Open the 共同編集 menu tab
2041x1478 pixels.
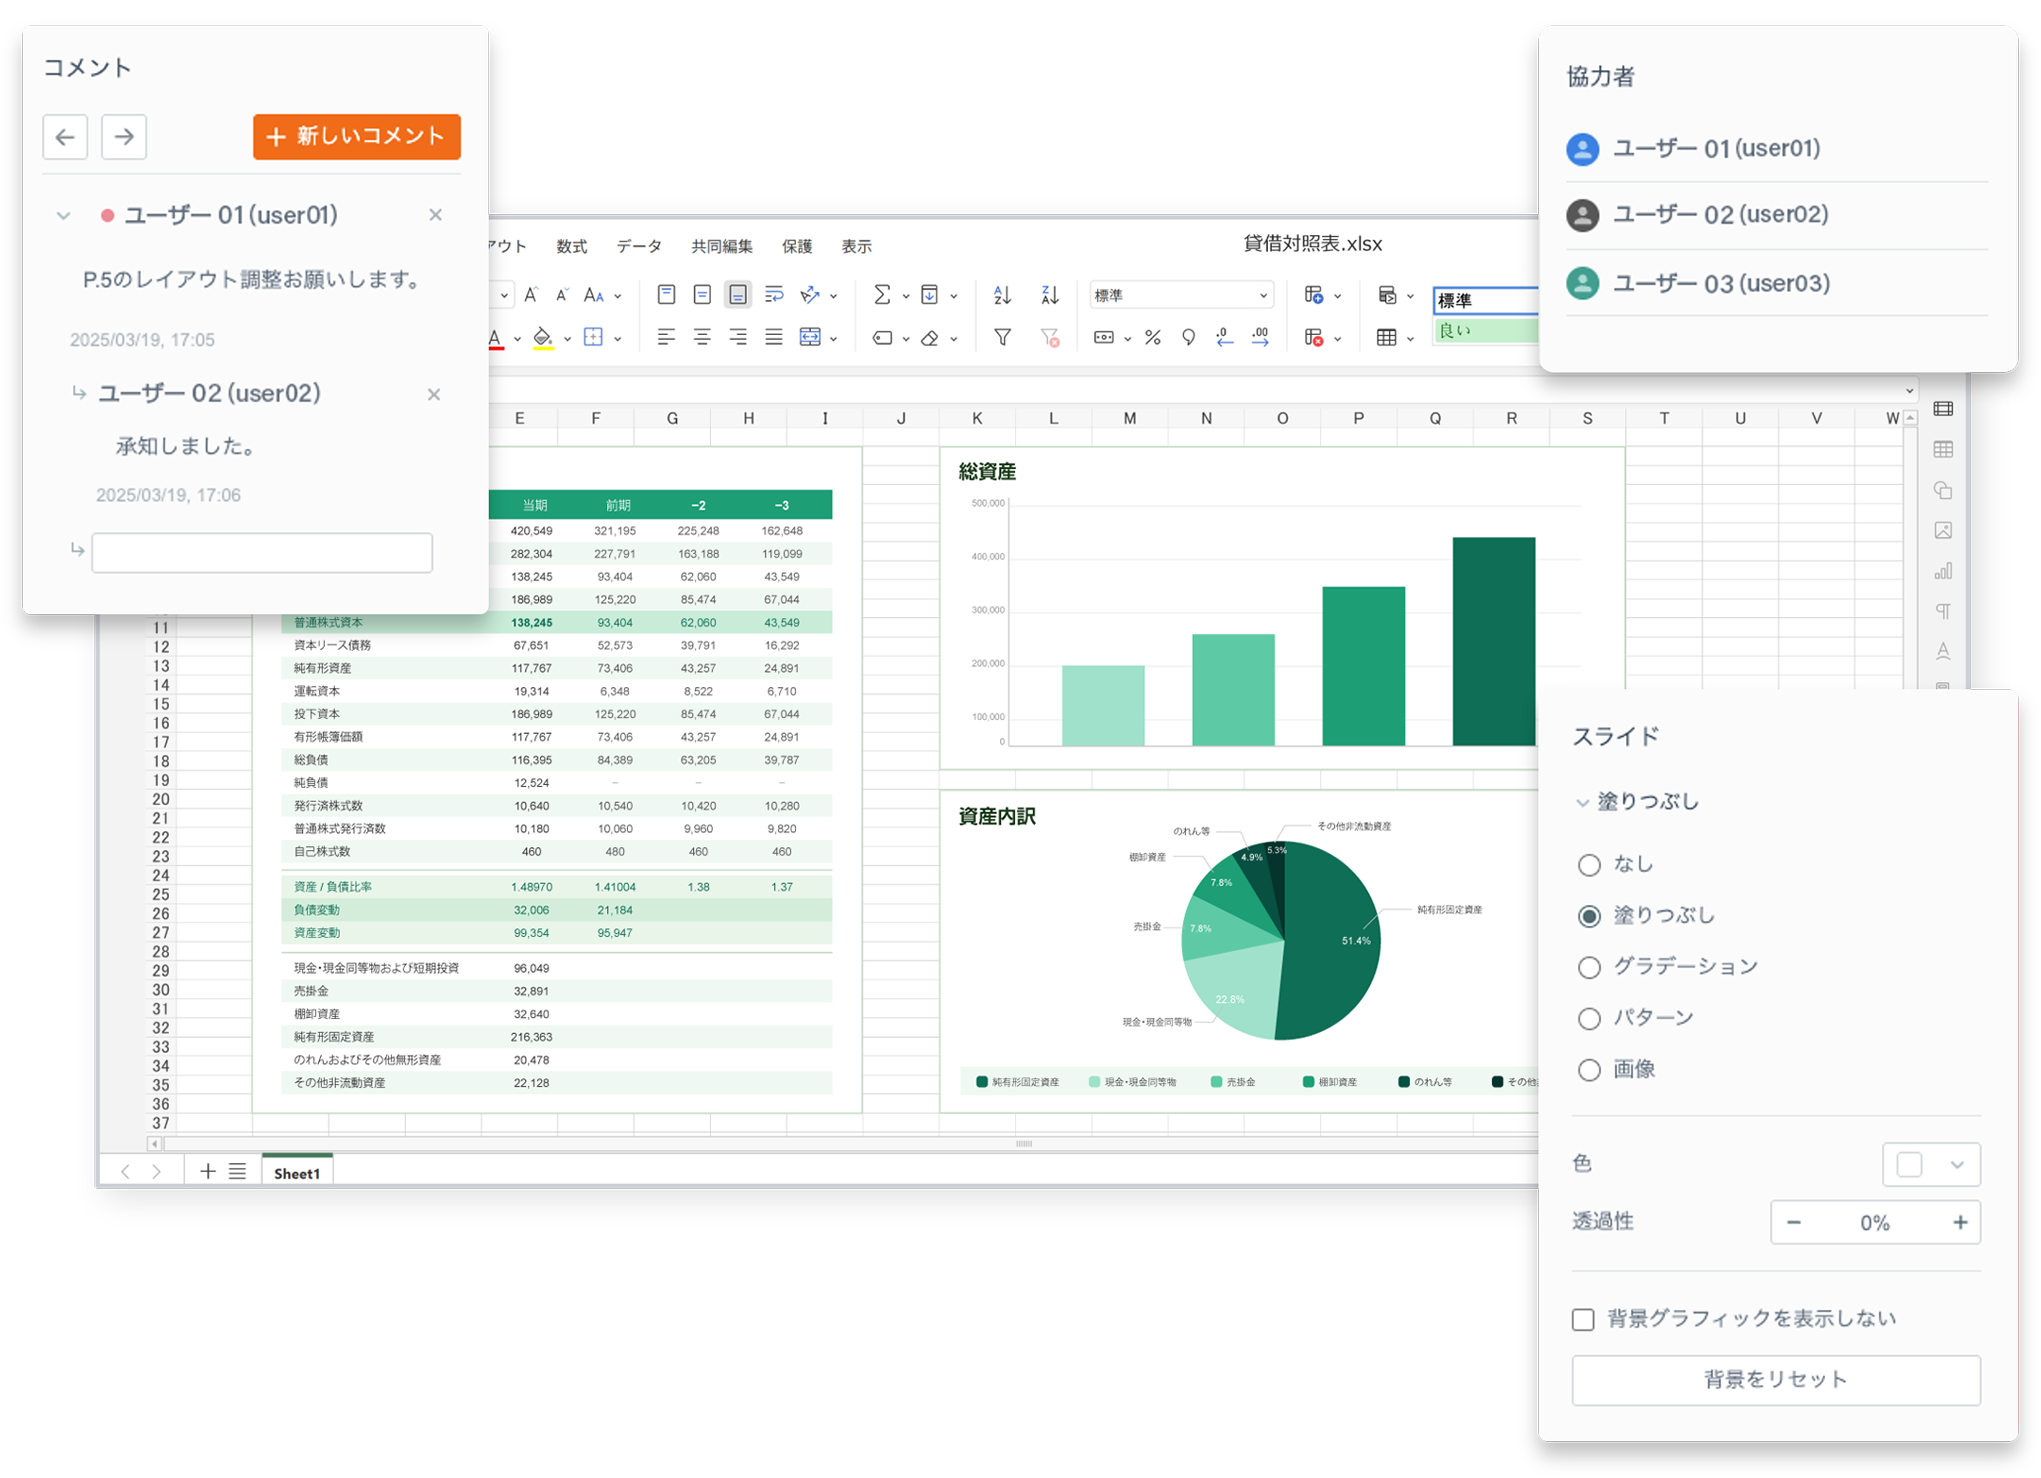click(722, 246)
